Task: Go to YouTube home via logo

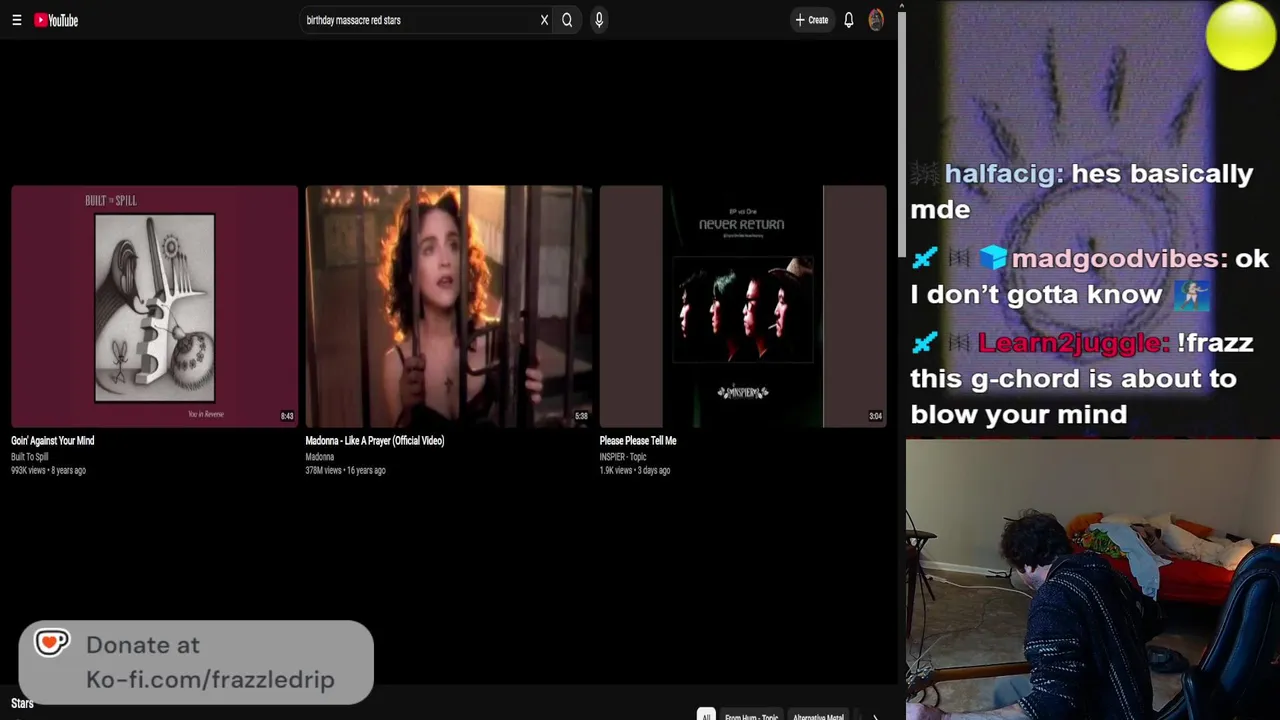Action: tap(56, 20)
